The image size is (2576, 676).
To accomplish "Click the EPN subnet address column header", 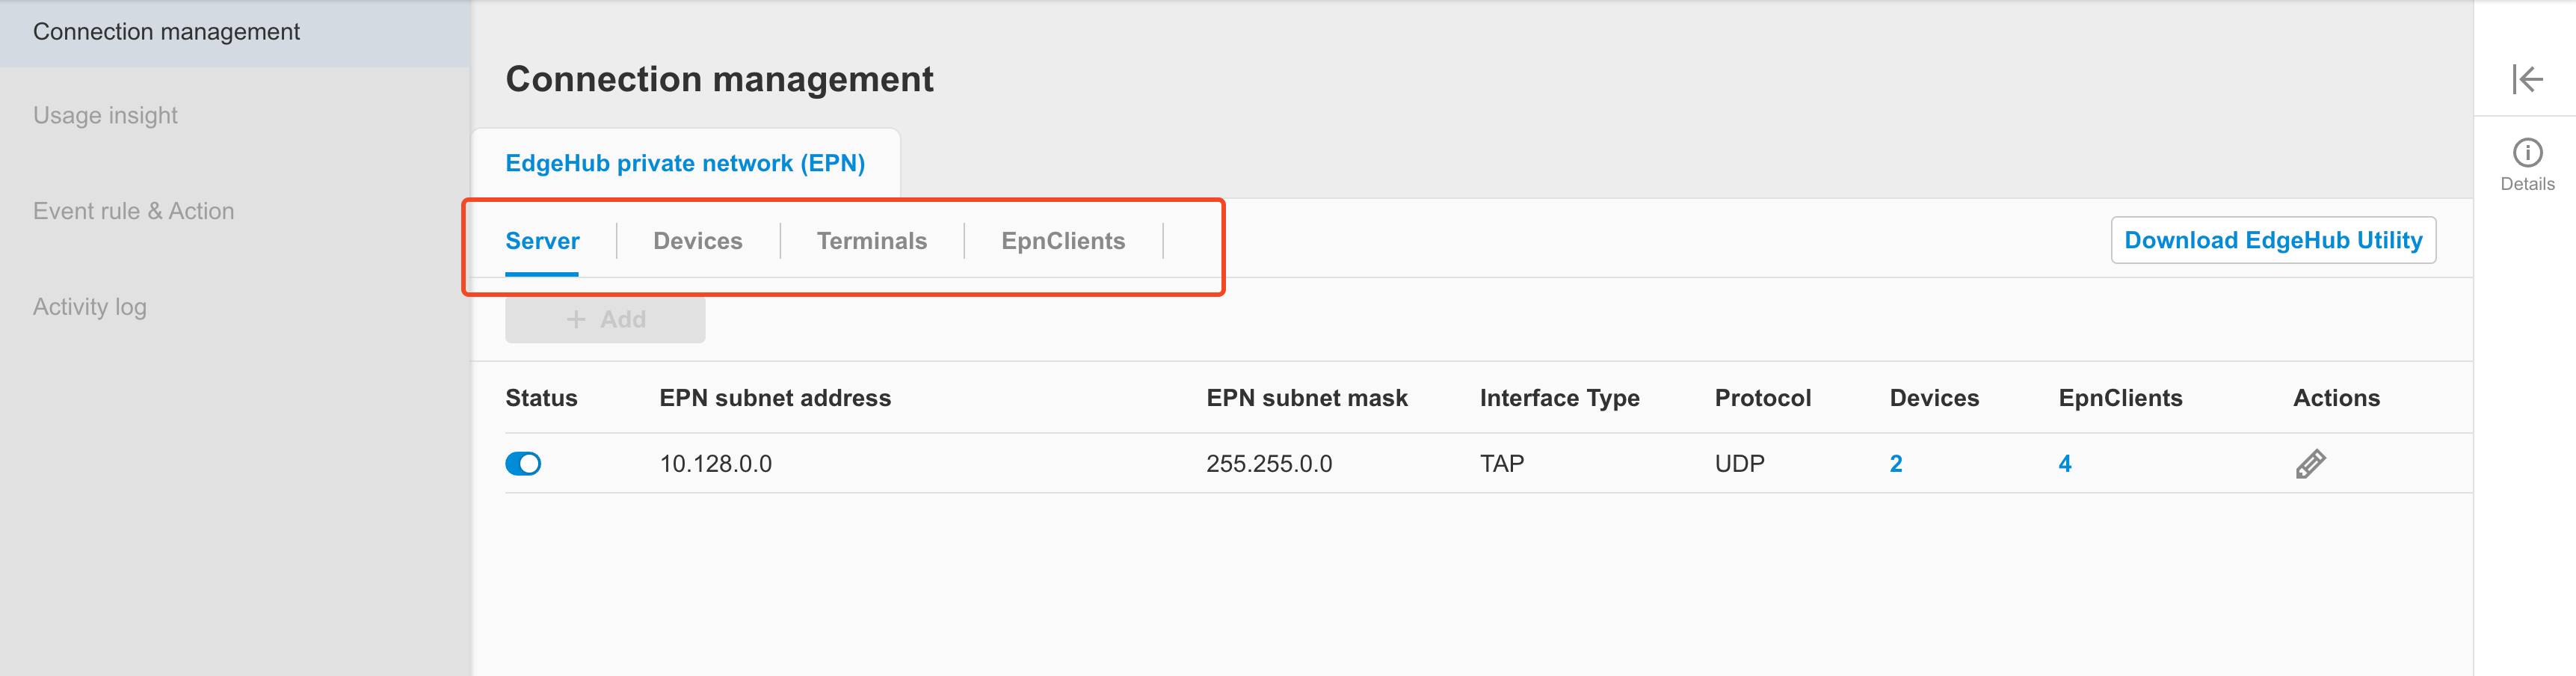I will [774, 398].
